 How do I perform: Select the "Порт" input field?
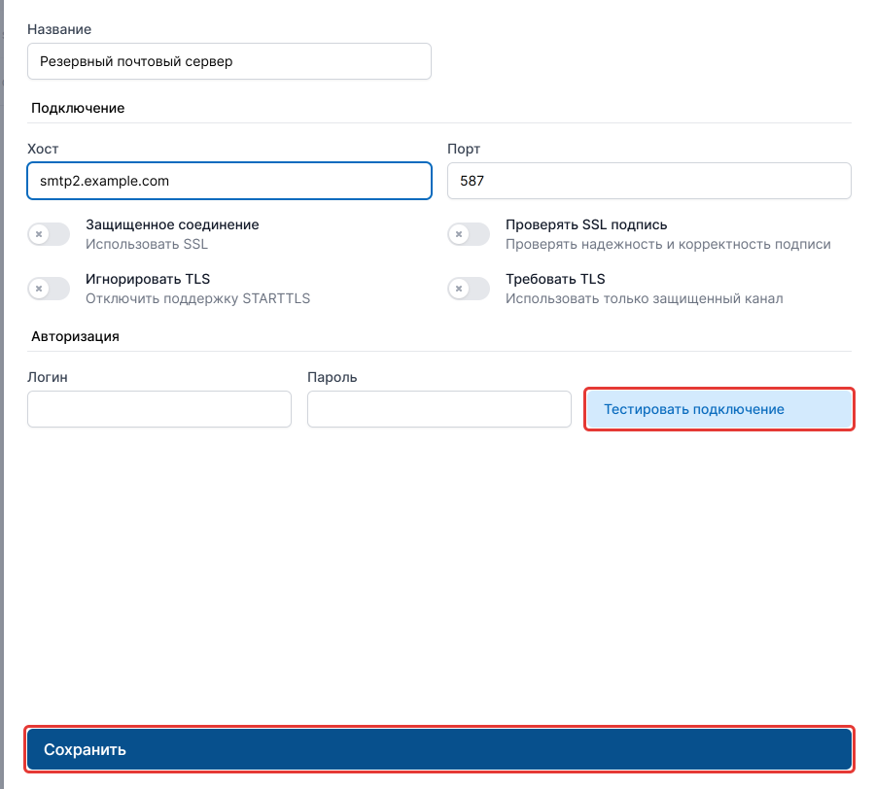click(x=649, y=181)
